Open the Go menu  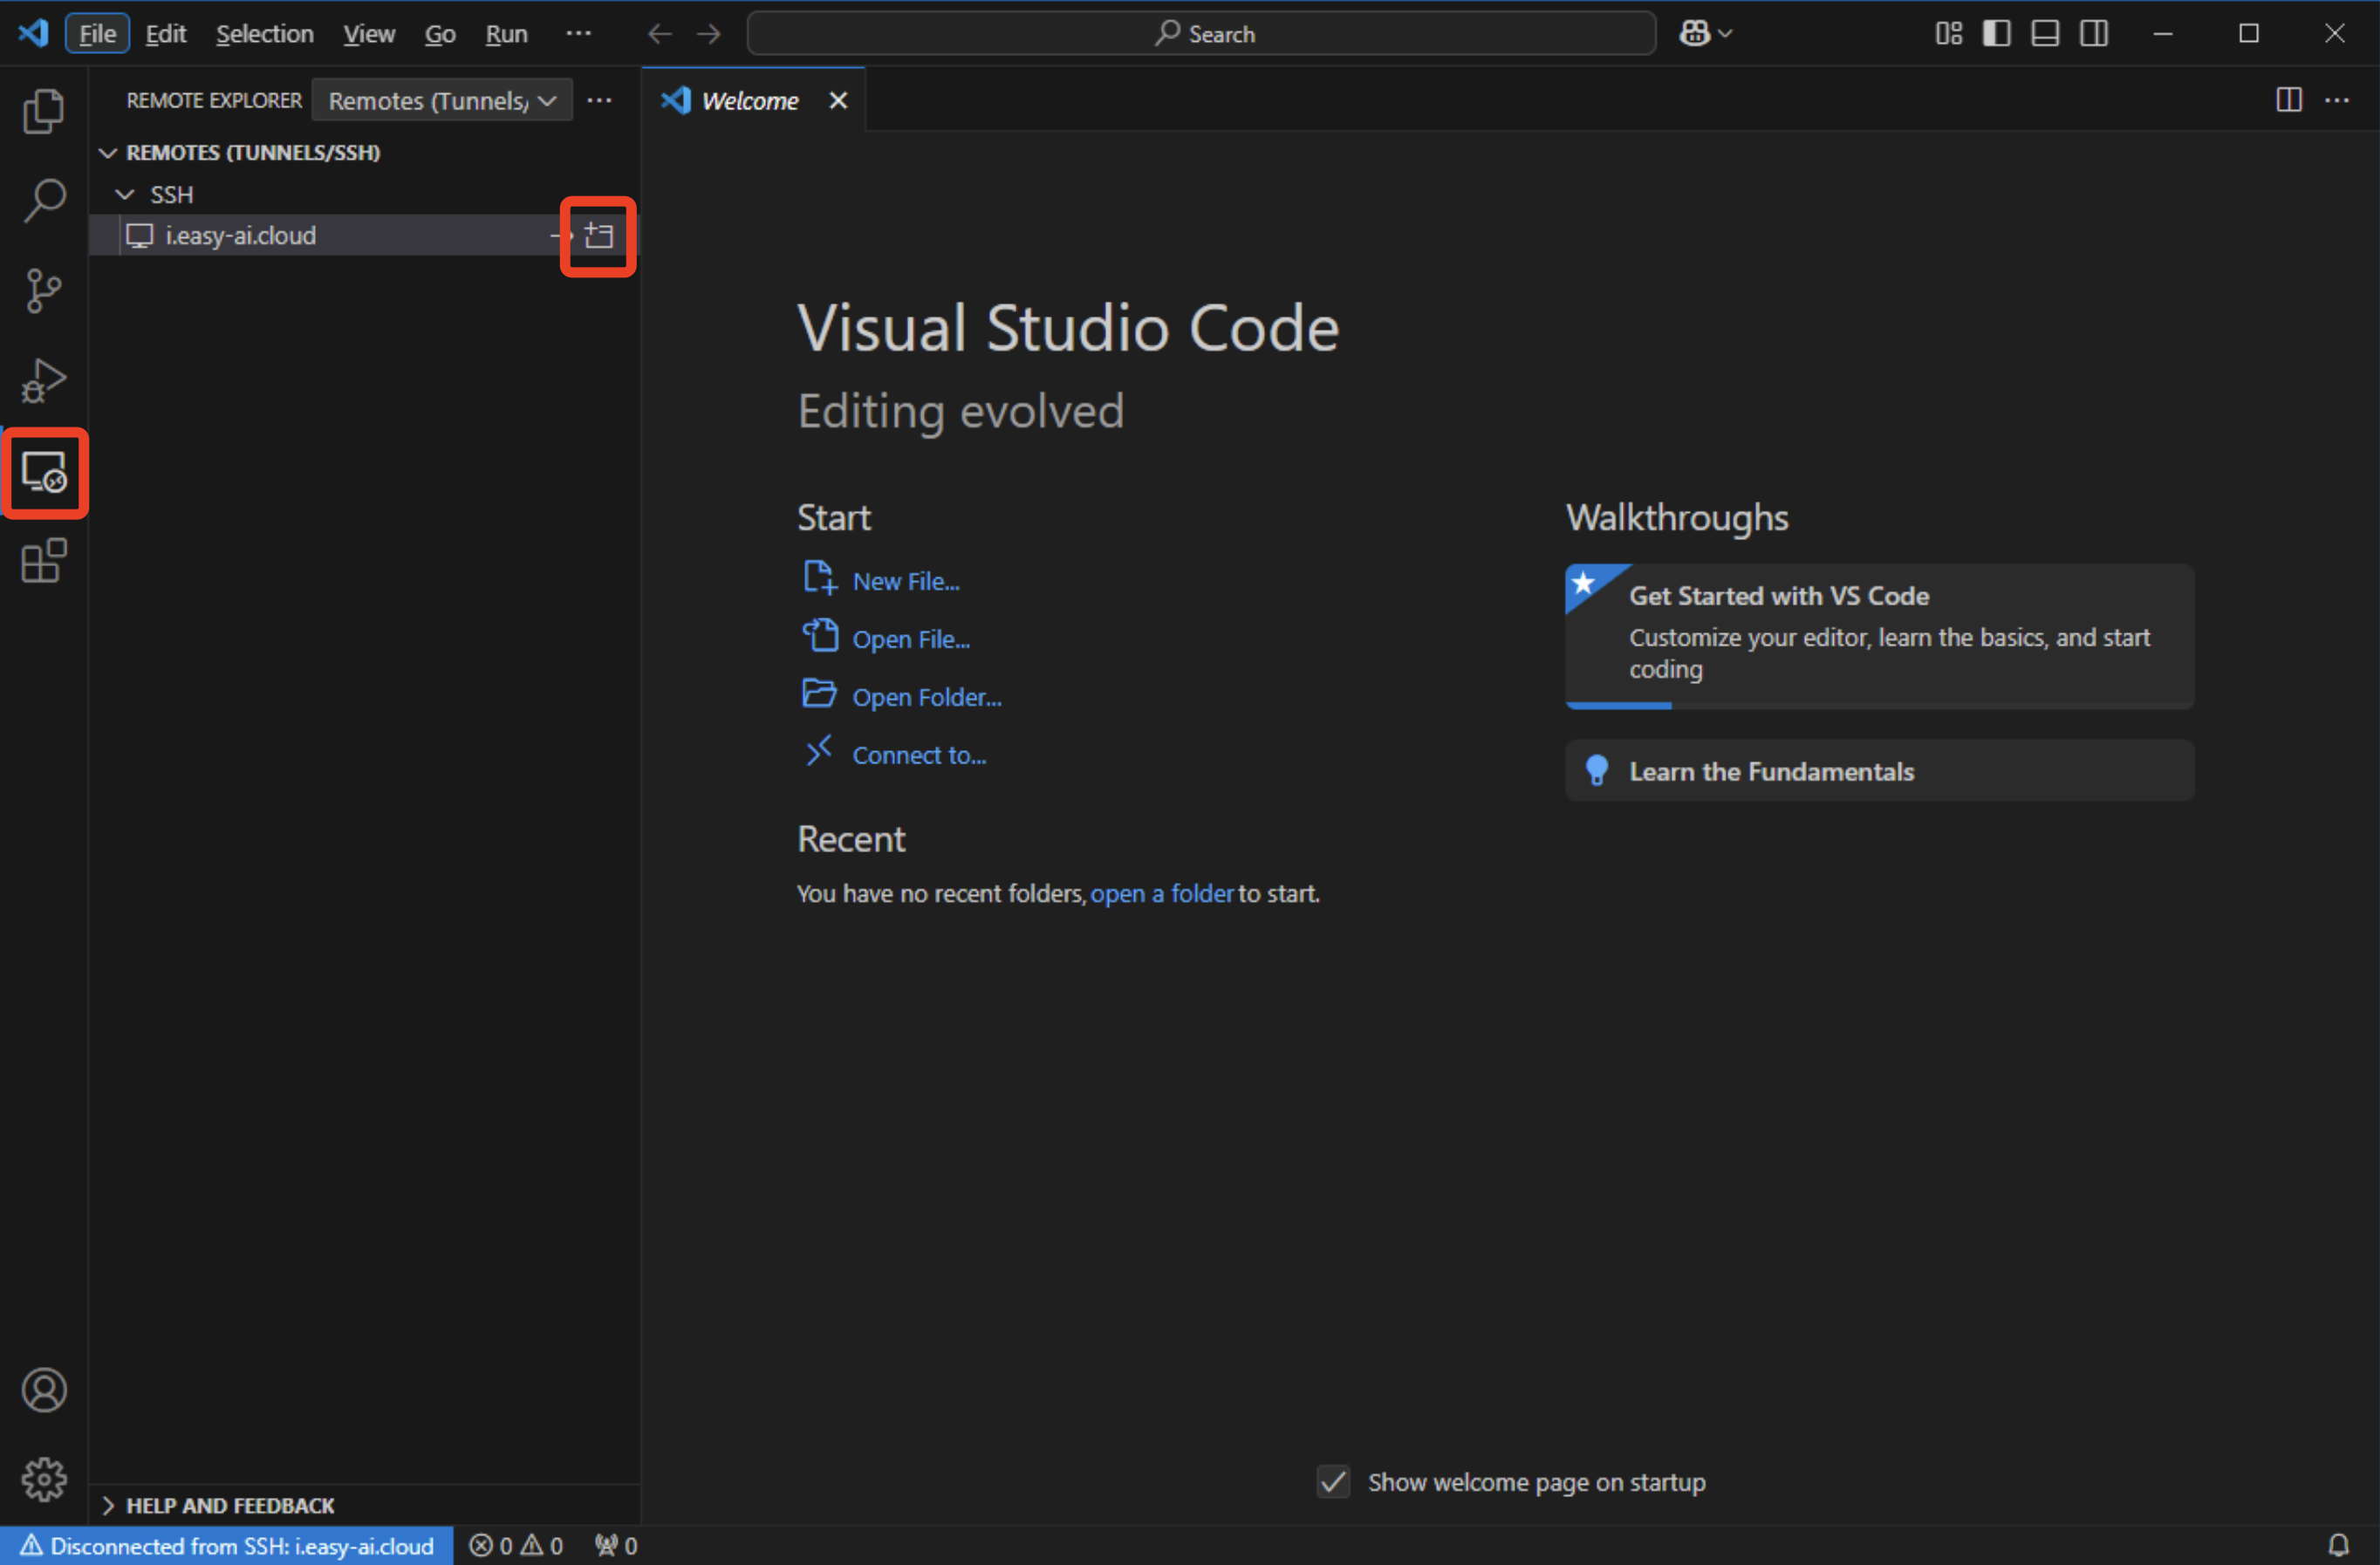440,34
